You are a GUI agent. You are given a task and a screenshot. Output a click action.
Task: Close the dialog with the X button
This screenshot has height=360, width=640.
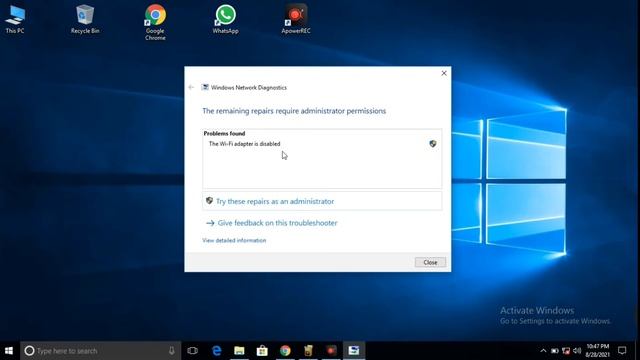444,73
